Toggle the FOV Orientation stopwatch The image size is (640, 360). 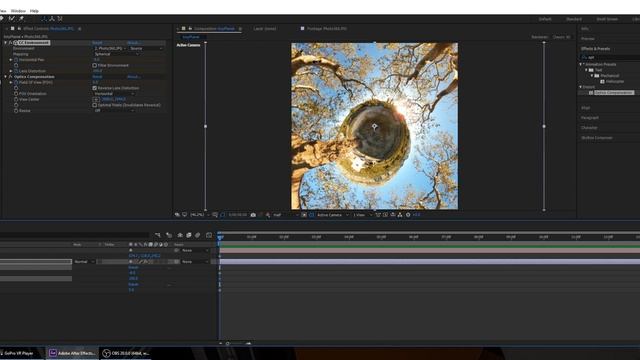[16, 93]
